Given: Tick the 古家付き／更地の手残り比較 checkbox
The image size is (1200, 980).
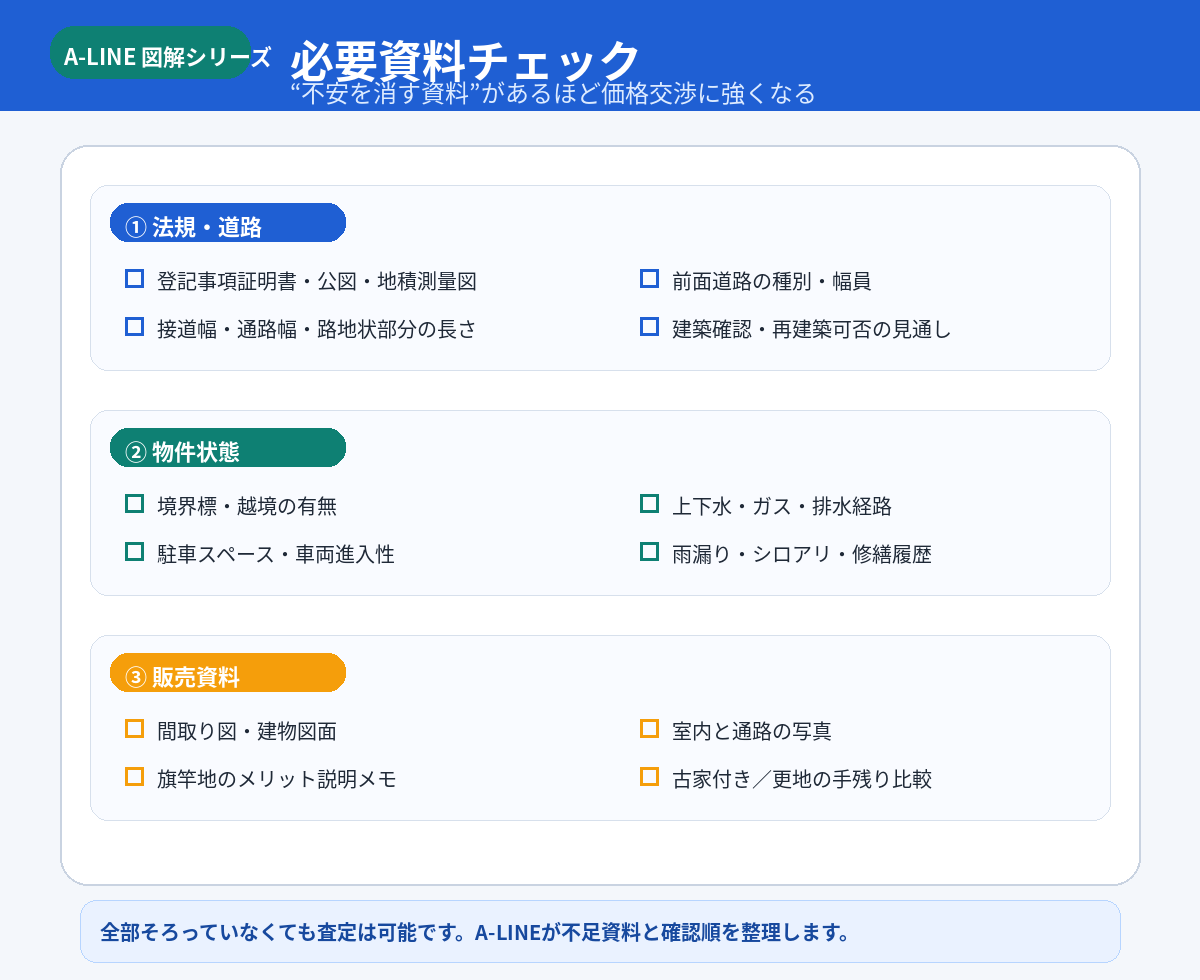Looking at the screenshot, I should coord(649,777).
